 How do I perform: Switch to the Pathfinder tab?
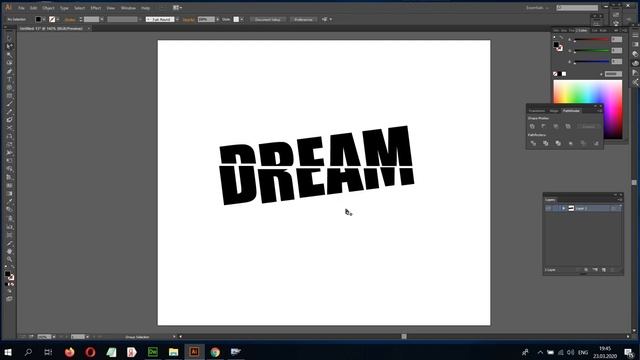point(571,111)
